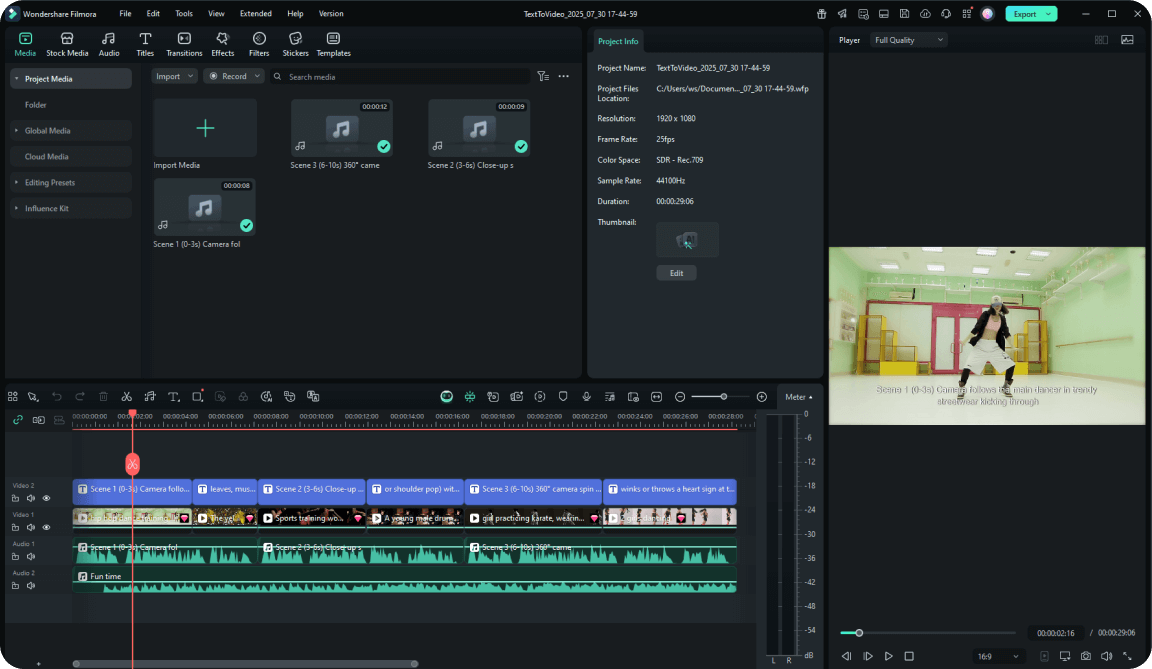Open the Filters tab
The width and height of the screenshot is (1152, 669).
pyautogui.click(x=259, y=44)
